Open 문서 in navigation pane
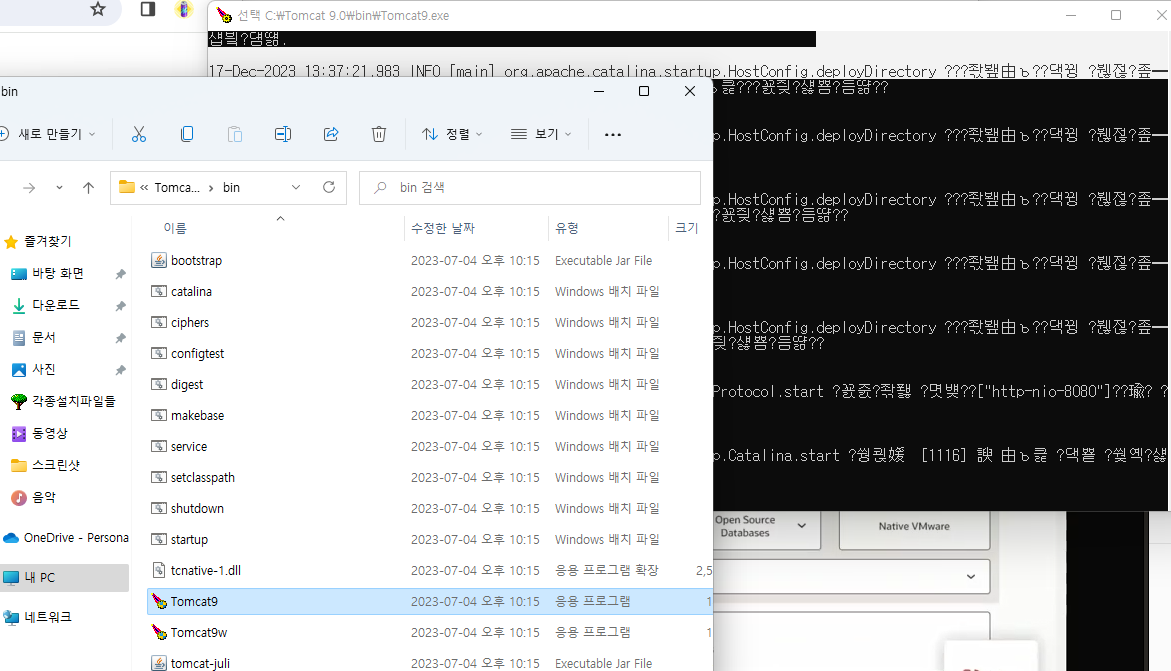1171x671 pixels. 43,337
